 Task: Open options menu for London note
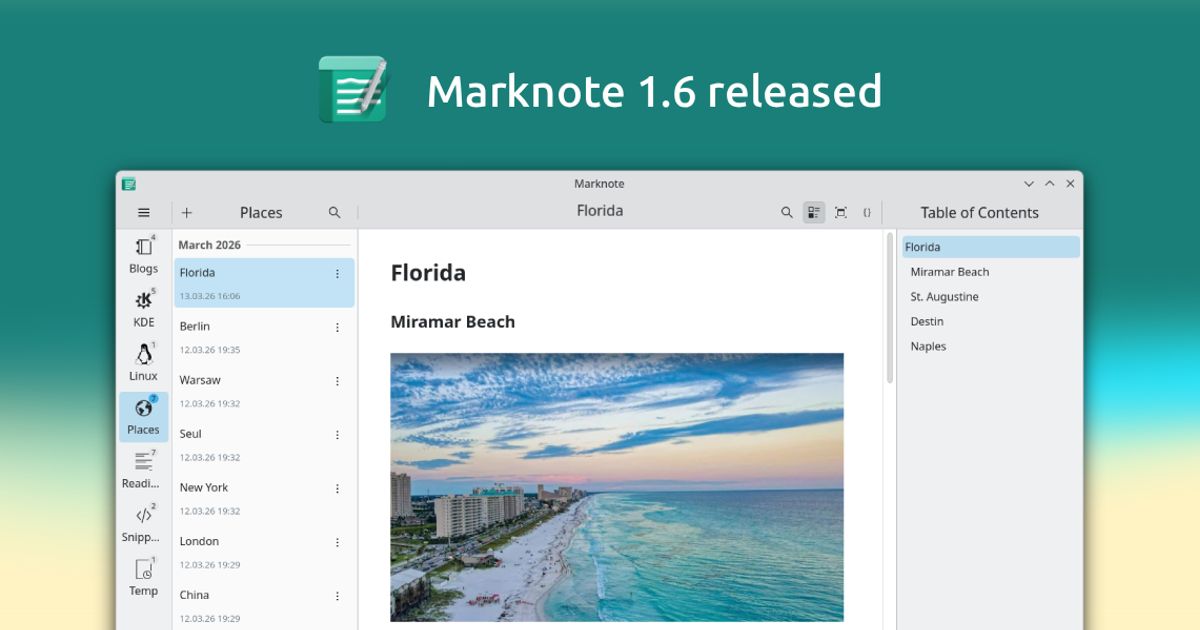point(337,543)
